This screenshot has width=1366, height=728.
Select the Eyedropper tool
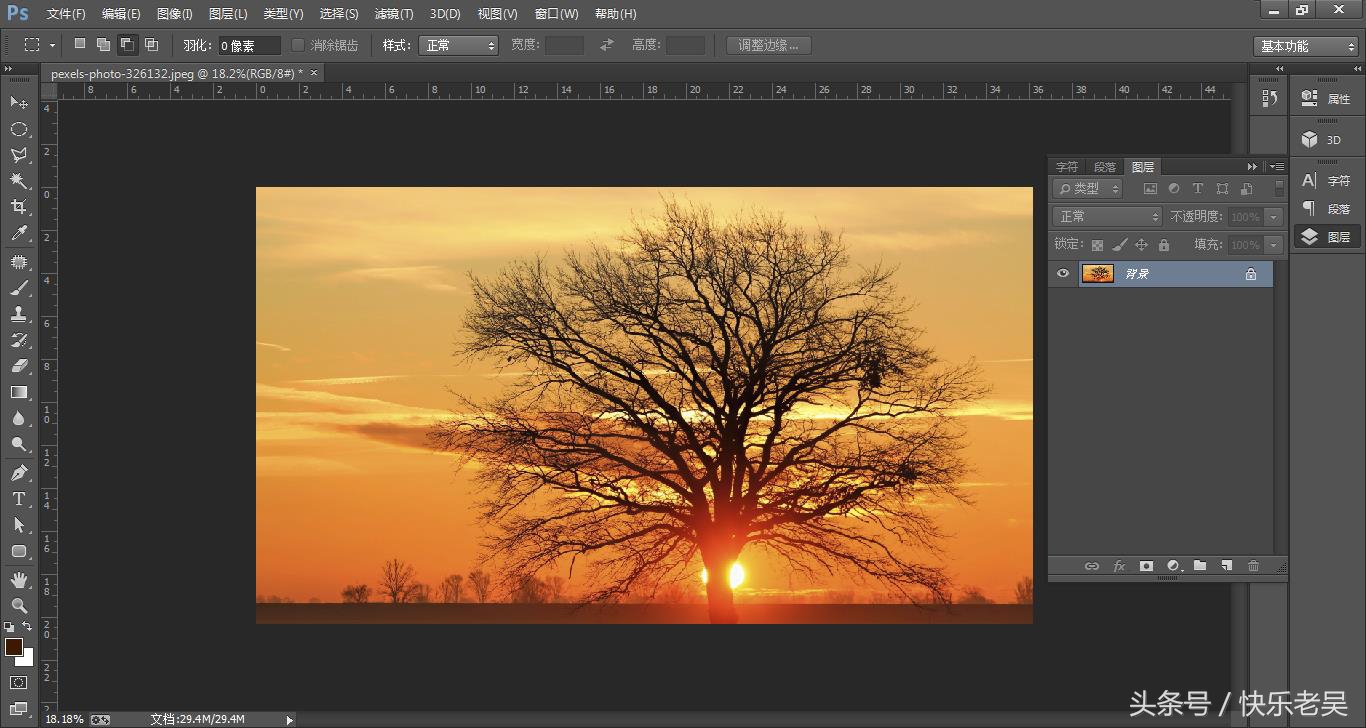pyautogui.click(x=19, y=234)
